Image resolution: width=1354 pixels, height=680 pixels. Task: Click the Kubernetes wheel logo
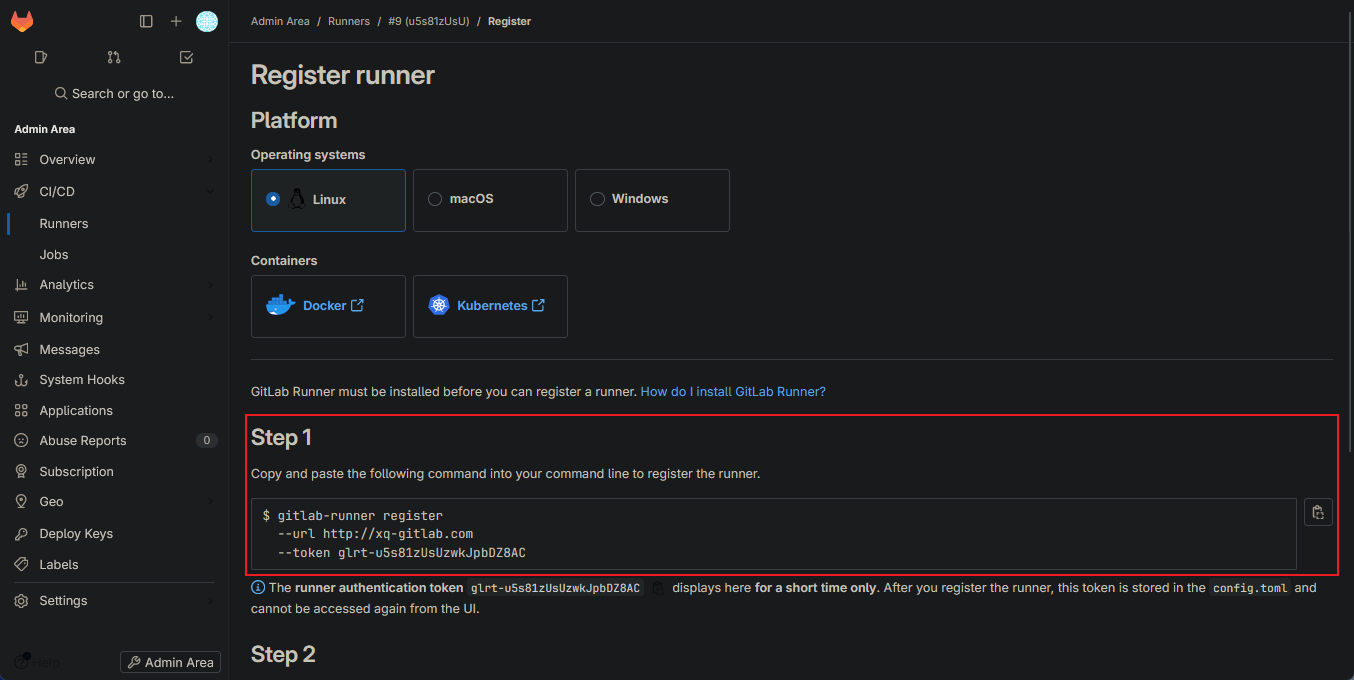click(x=439, y=305)
